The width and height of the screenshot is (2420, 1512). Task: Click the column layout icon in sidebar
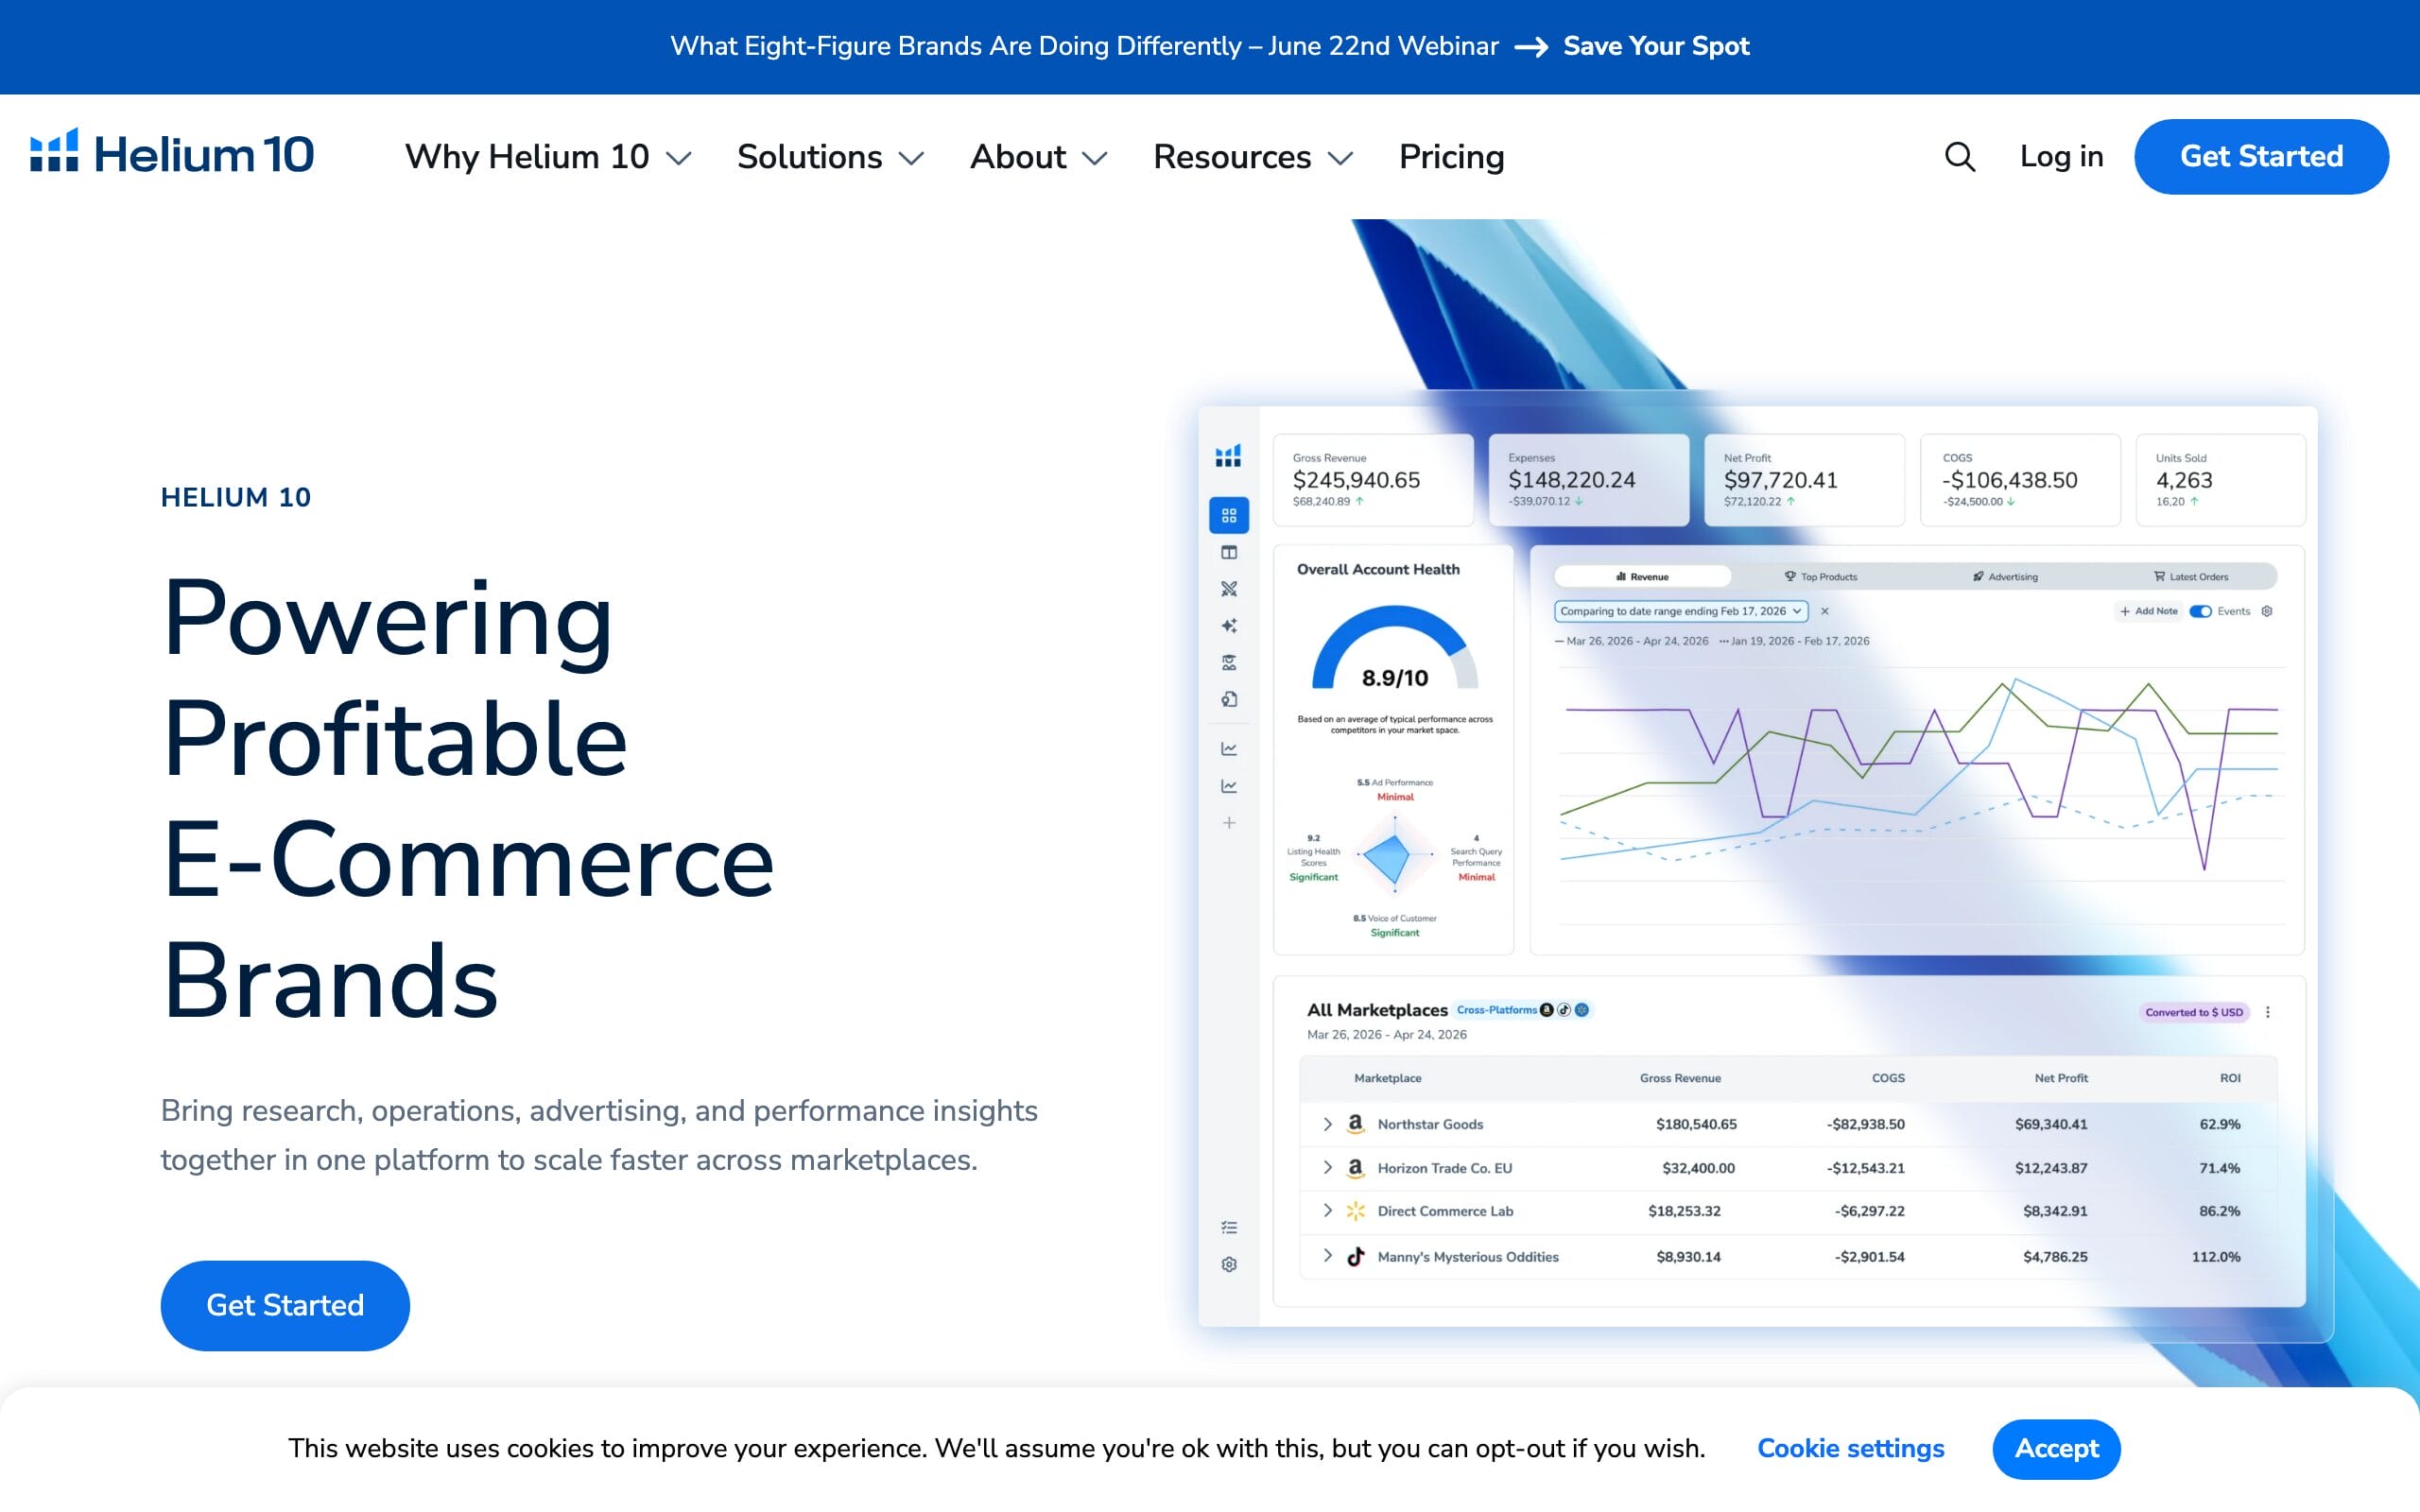click(1229, 552)
